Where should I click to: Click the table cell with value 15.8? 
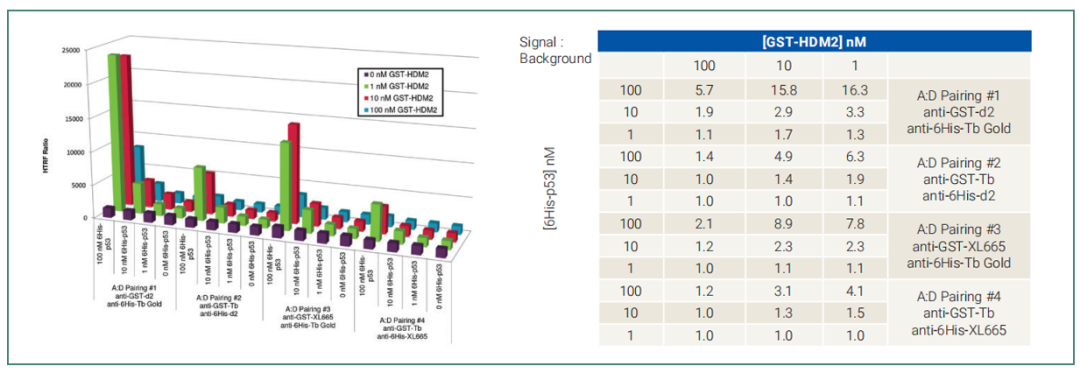(785, 89)
